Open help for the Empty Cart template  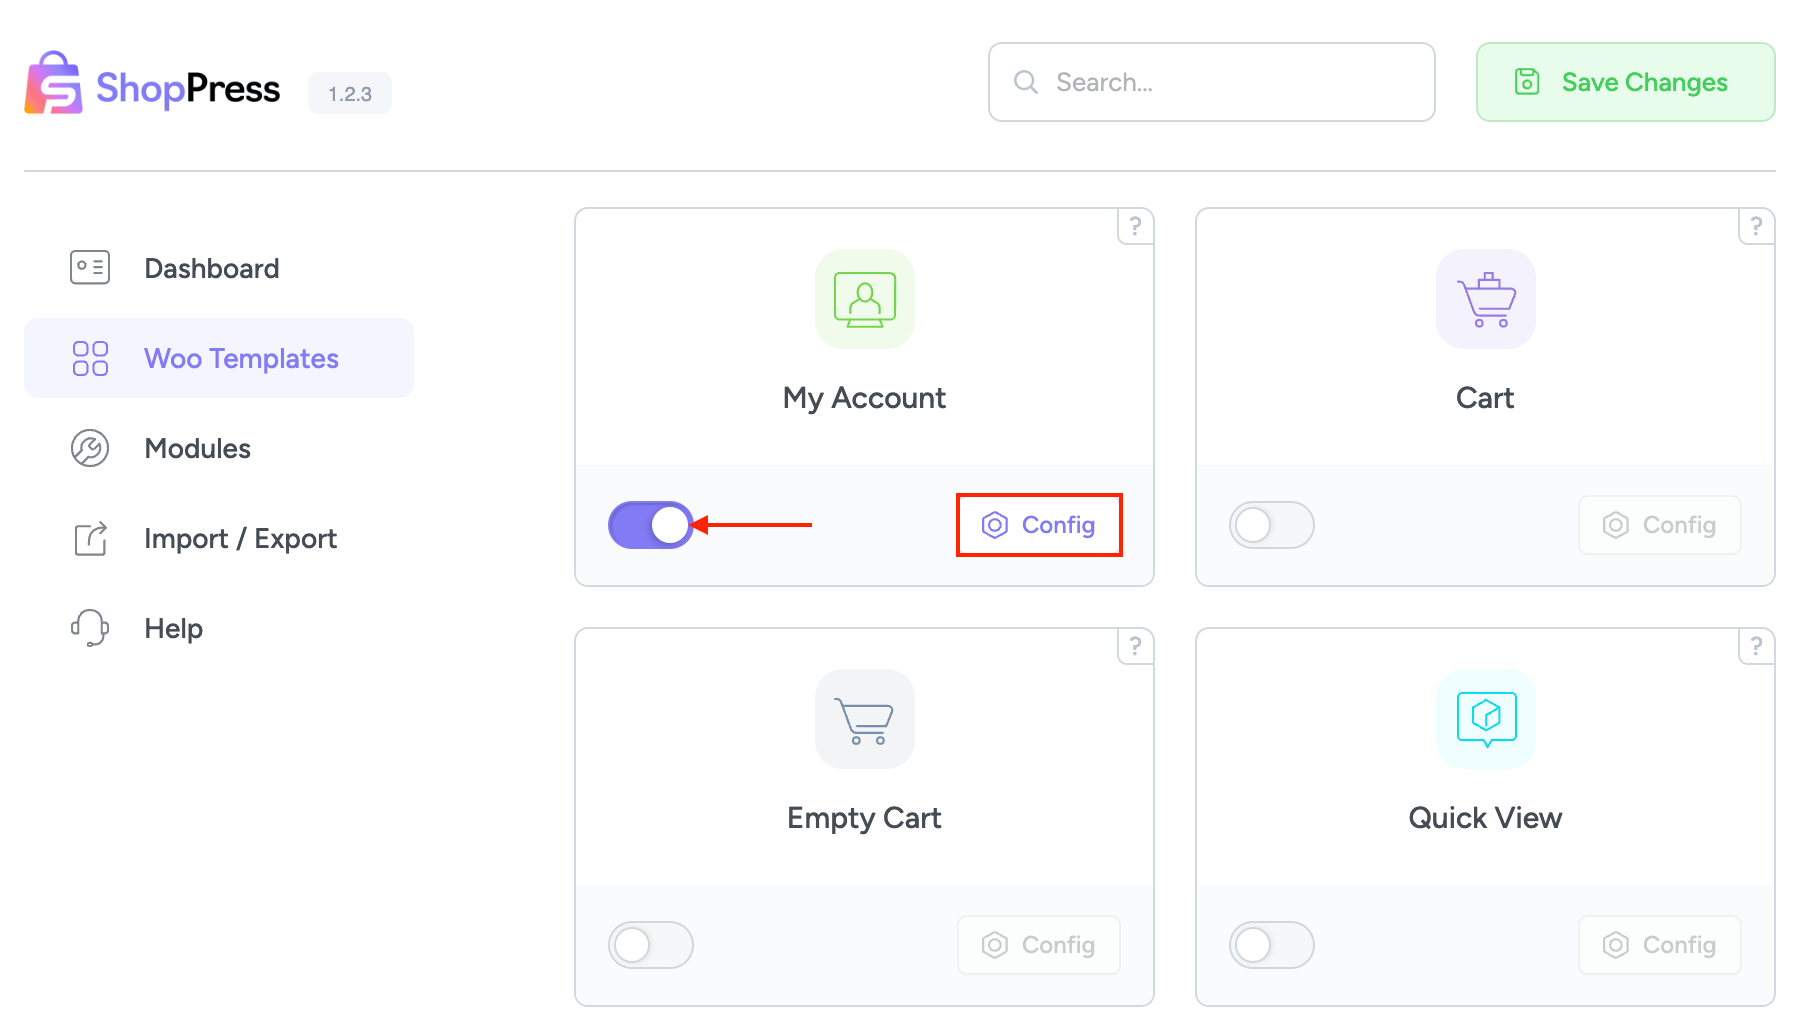tap(1135, 646)
